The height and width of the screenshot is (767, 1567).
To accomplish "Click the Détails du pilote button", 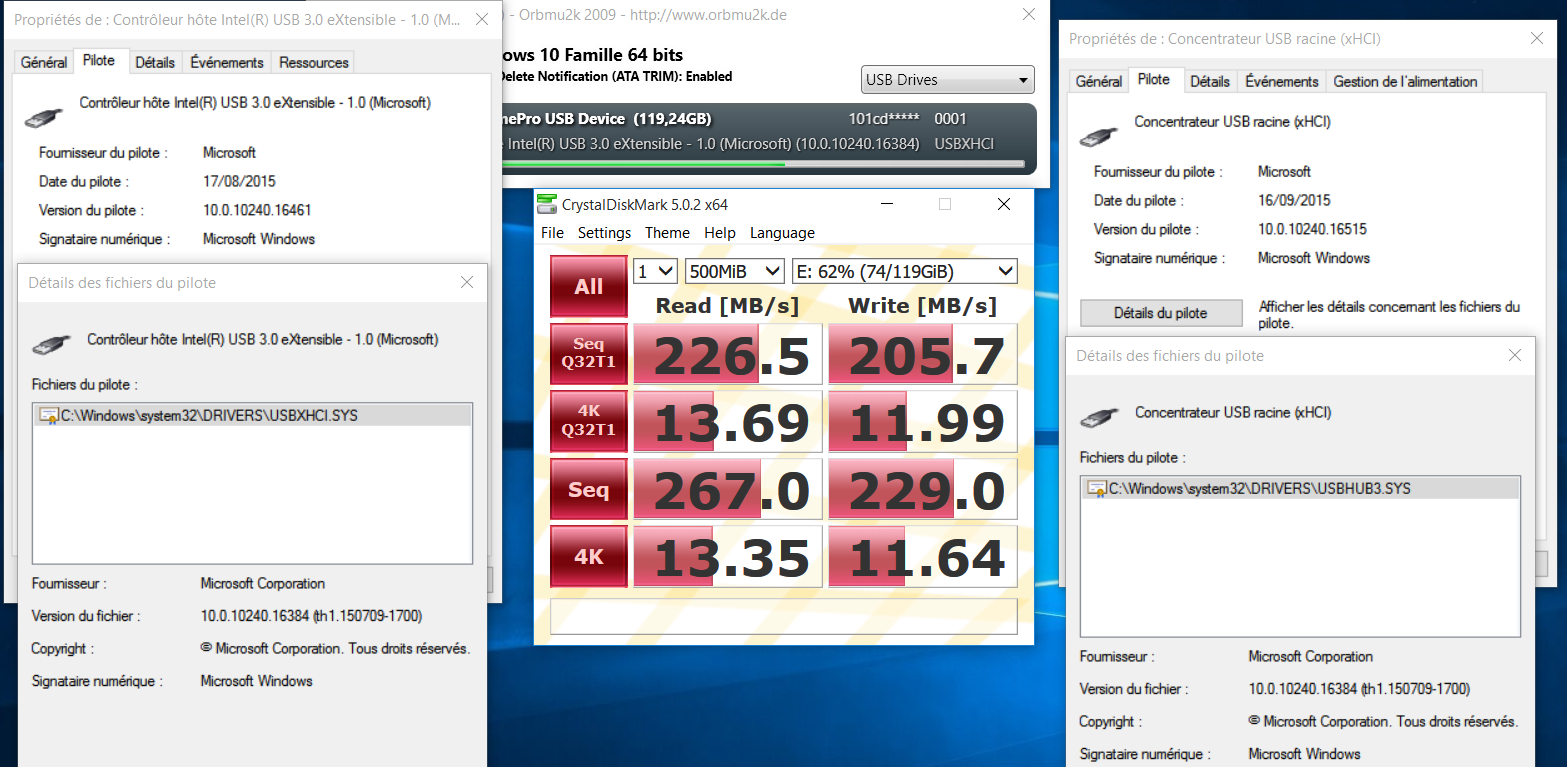I will pyautogui.click(x=1161, y=313).
